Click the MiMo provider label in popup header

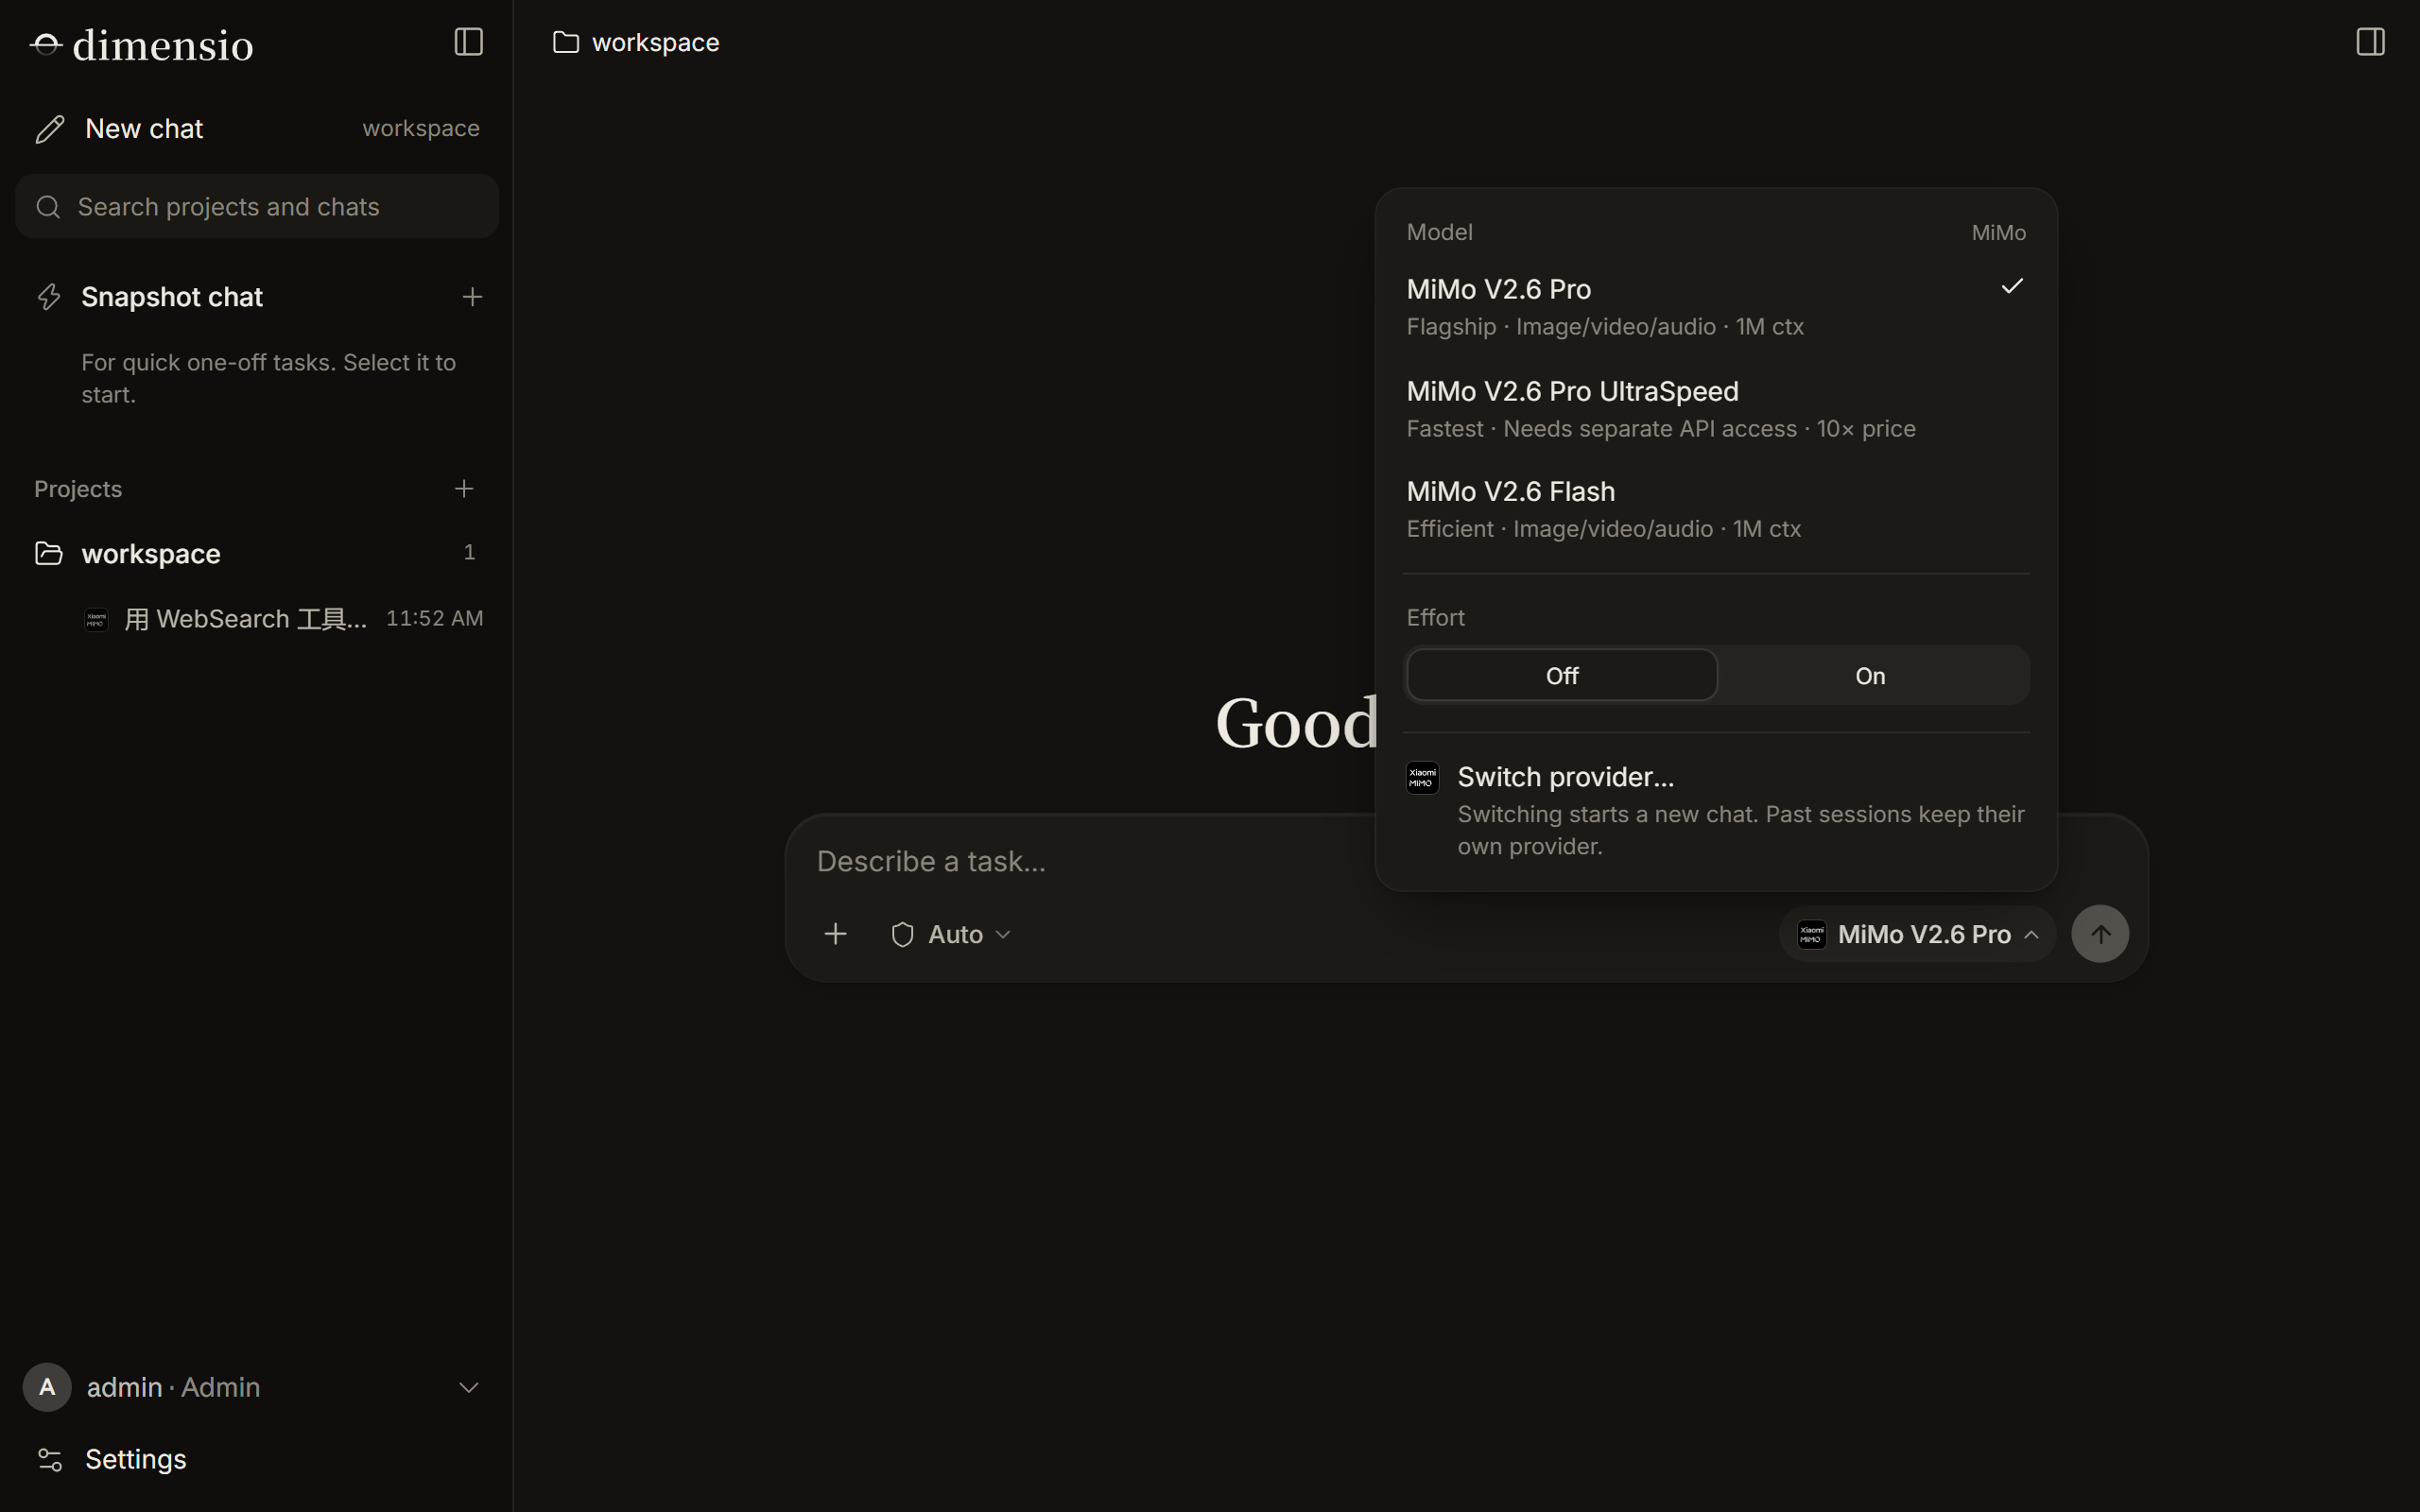(x=1998, y=233)
